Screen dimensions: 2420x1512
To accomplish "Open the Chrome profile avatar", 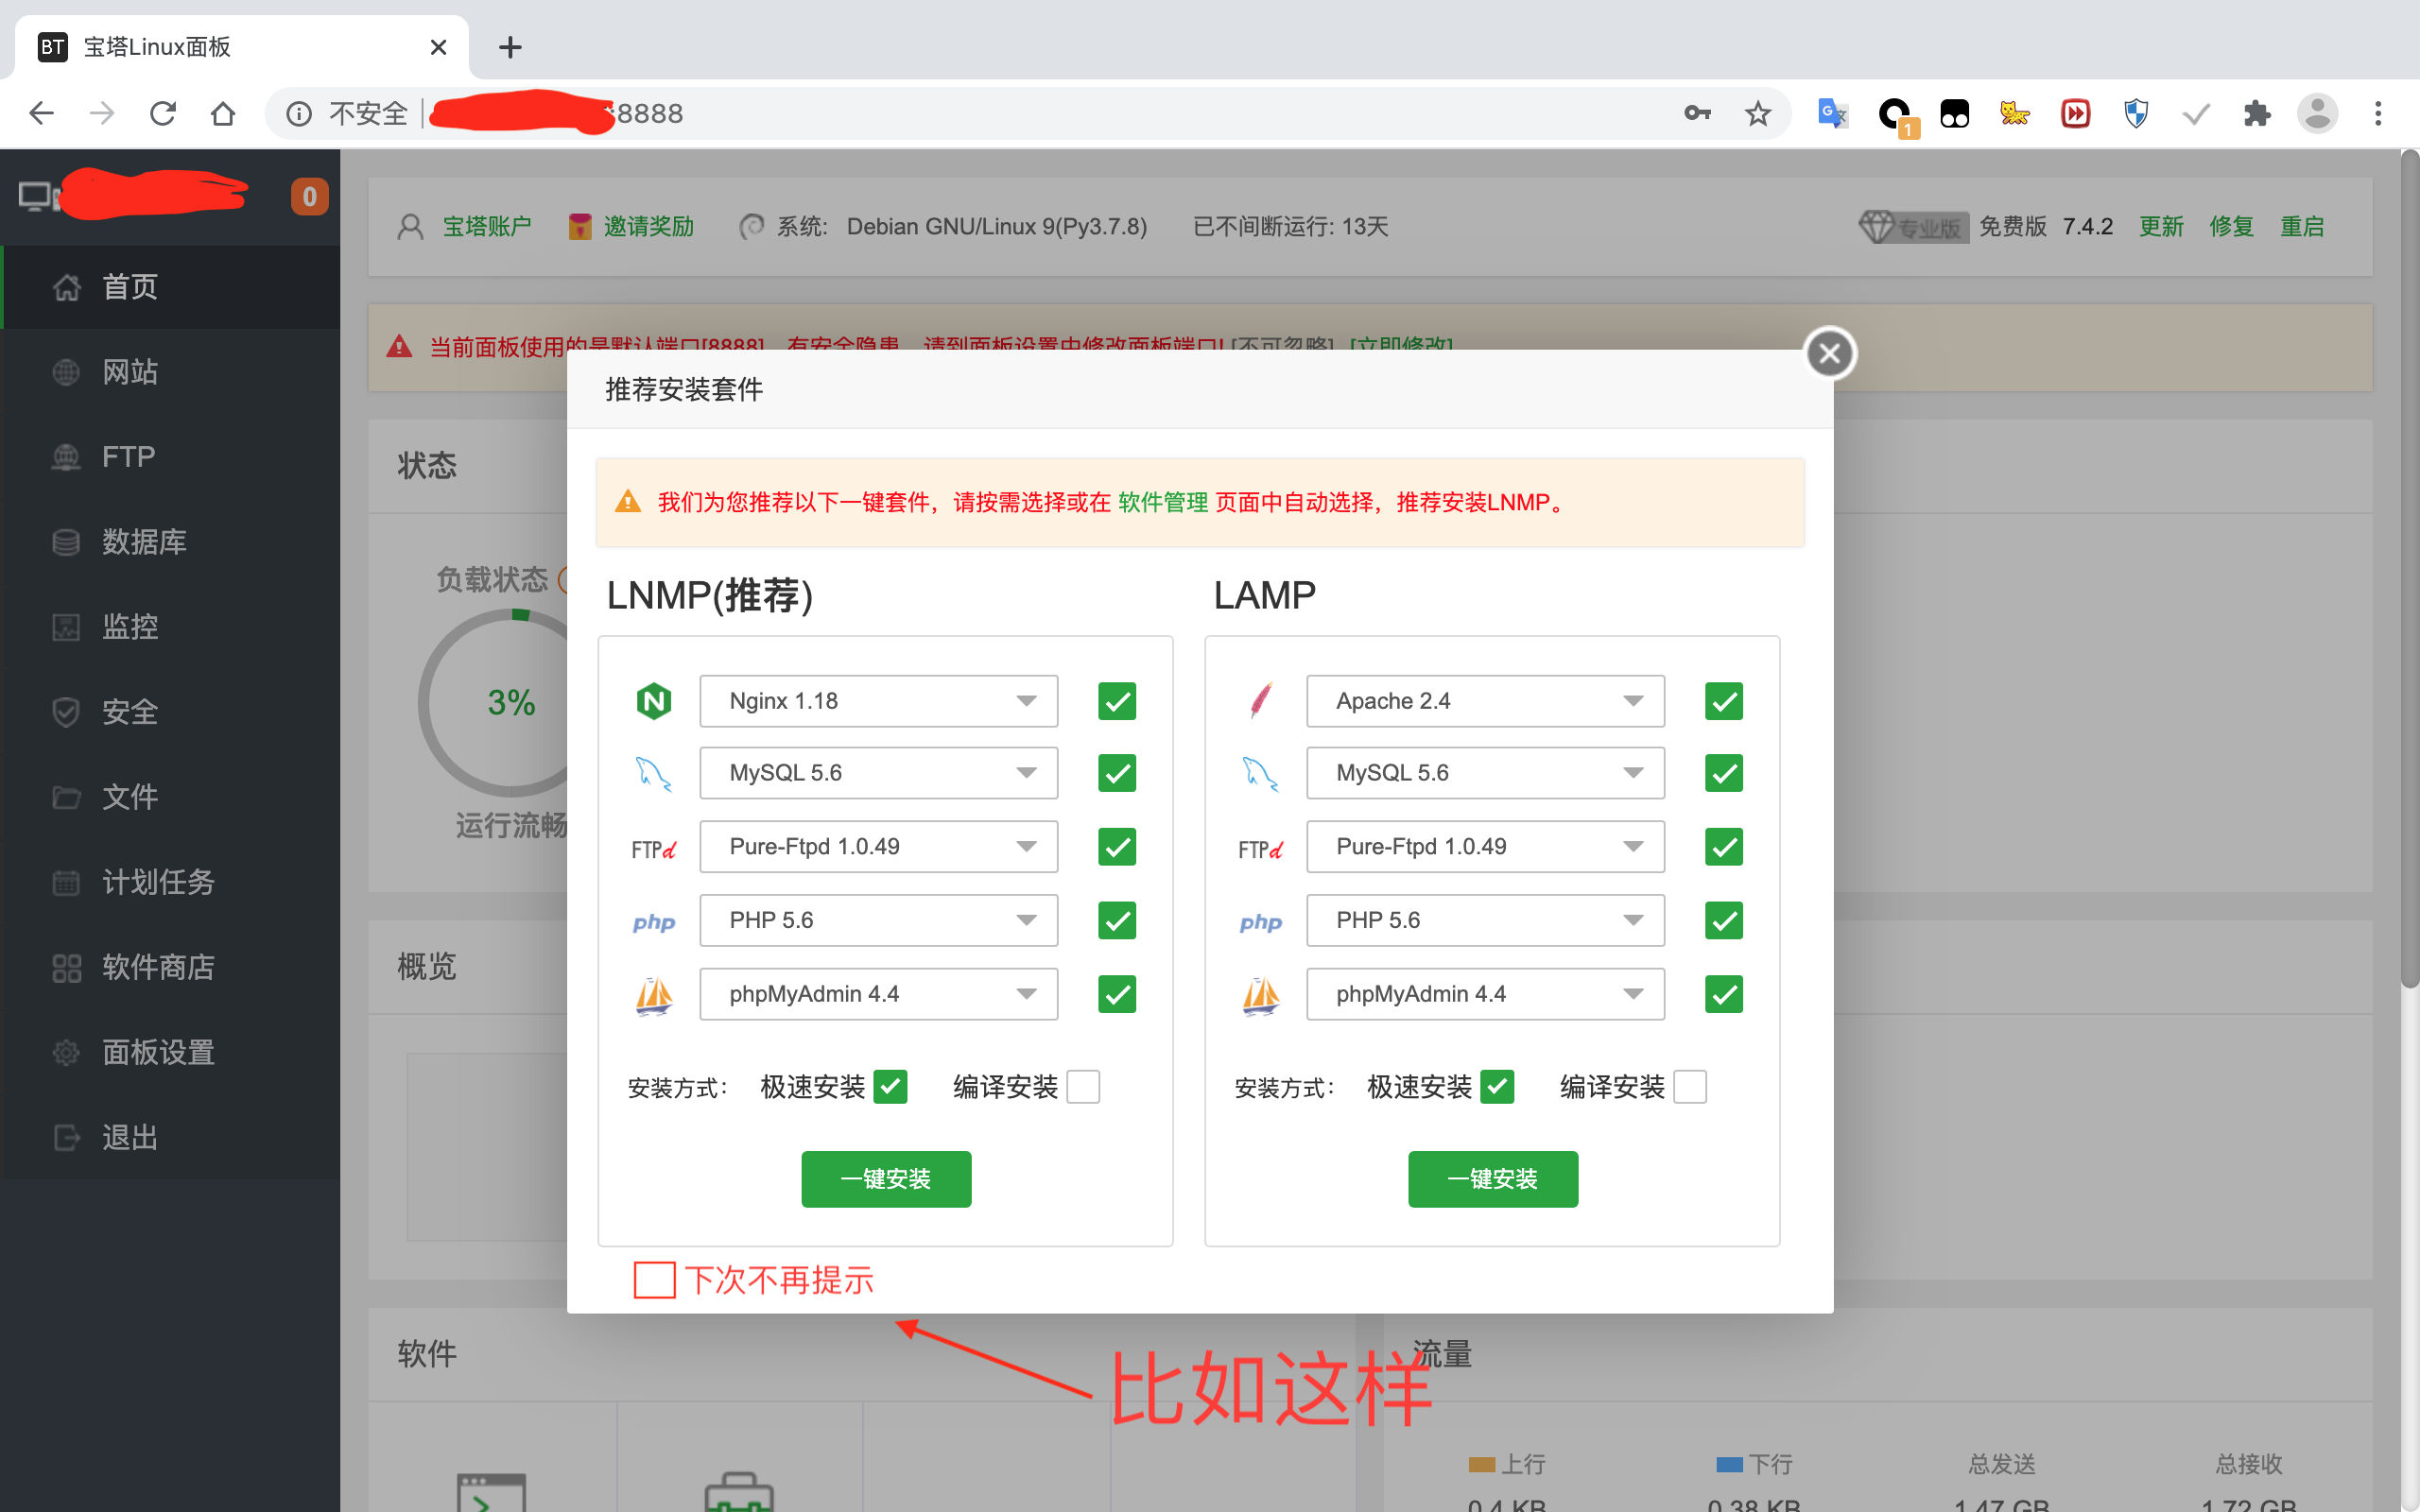I will pos(2317,113).
